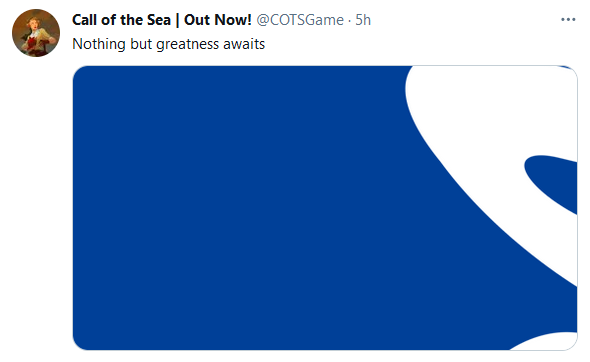Click the "Game" part of the @COTSGame handle
The height and width of the screenshot is (362, 590).
click(x=325, y=20)
